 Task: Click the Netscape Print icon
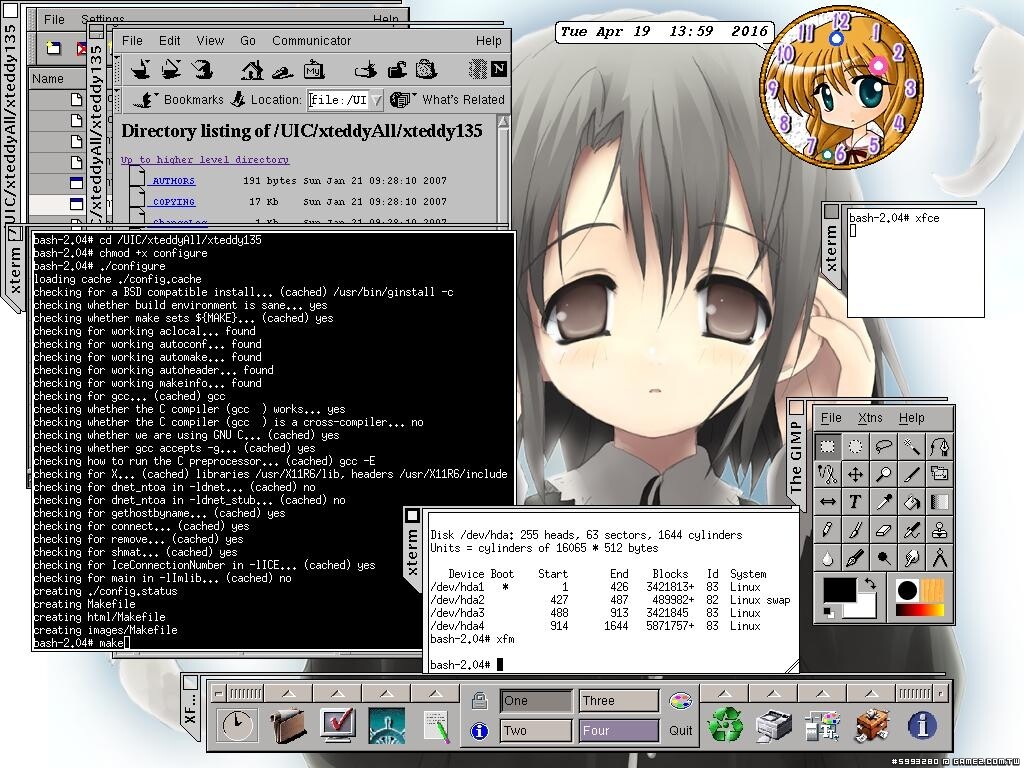pyautogui.click(x=367, y=70)
